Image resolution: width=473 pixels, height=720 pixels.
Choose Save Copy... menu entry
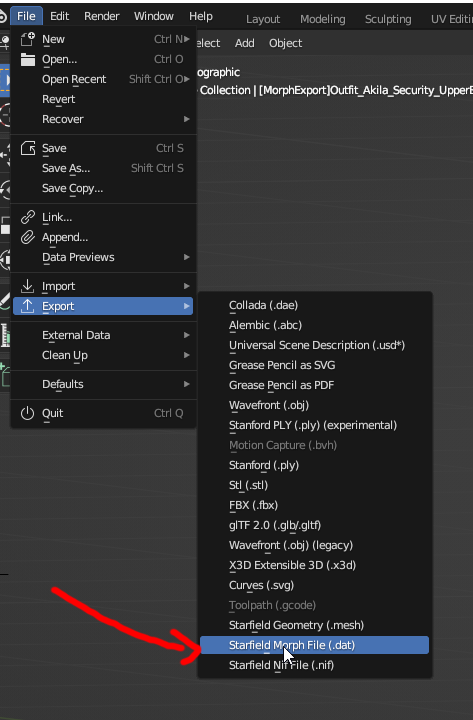click(x=103, y=188)
